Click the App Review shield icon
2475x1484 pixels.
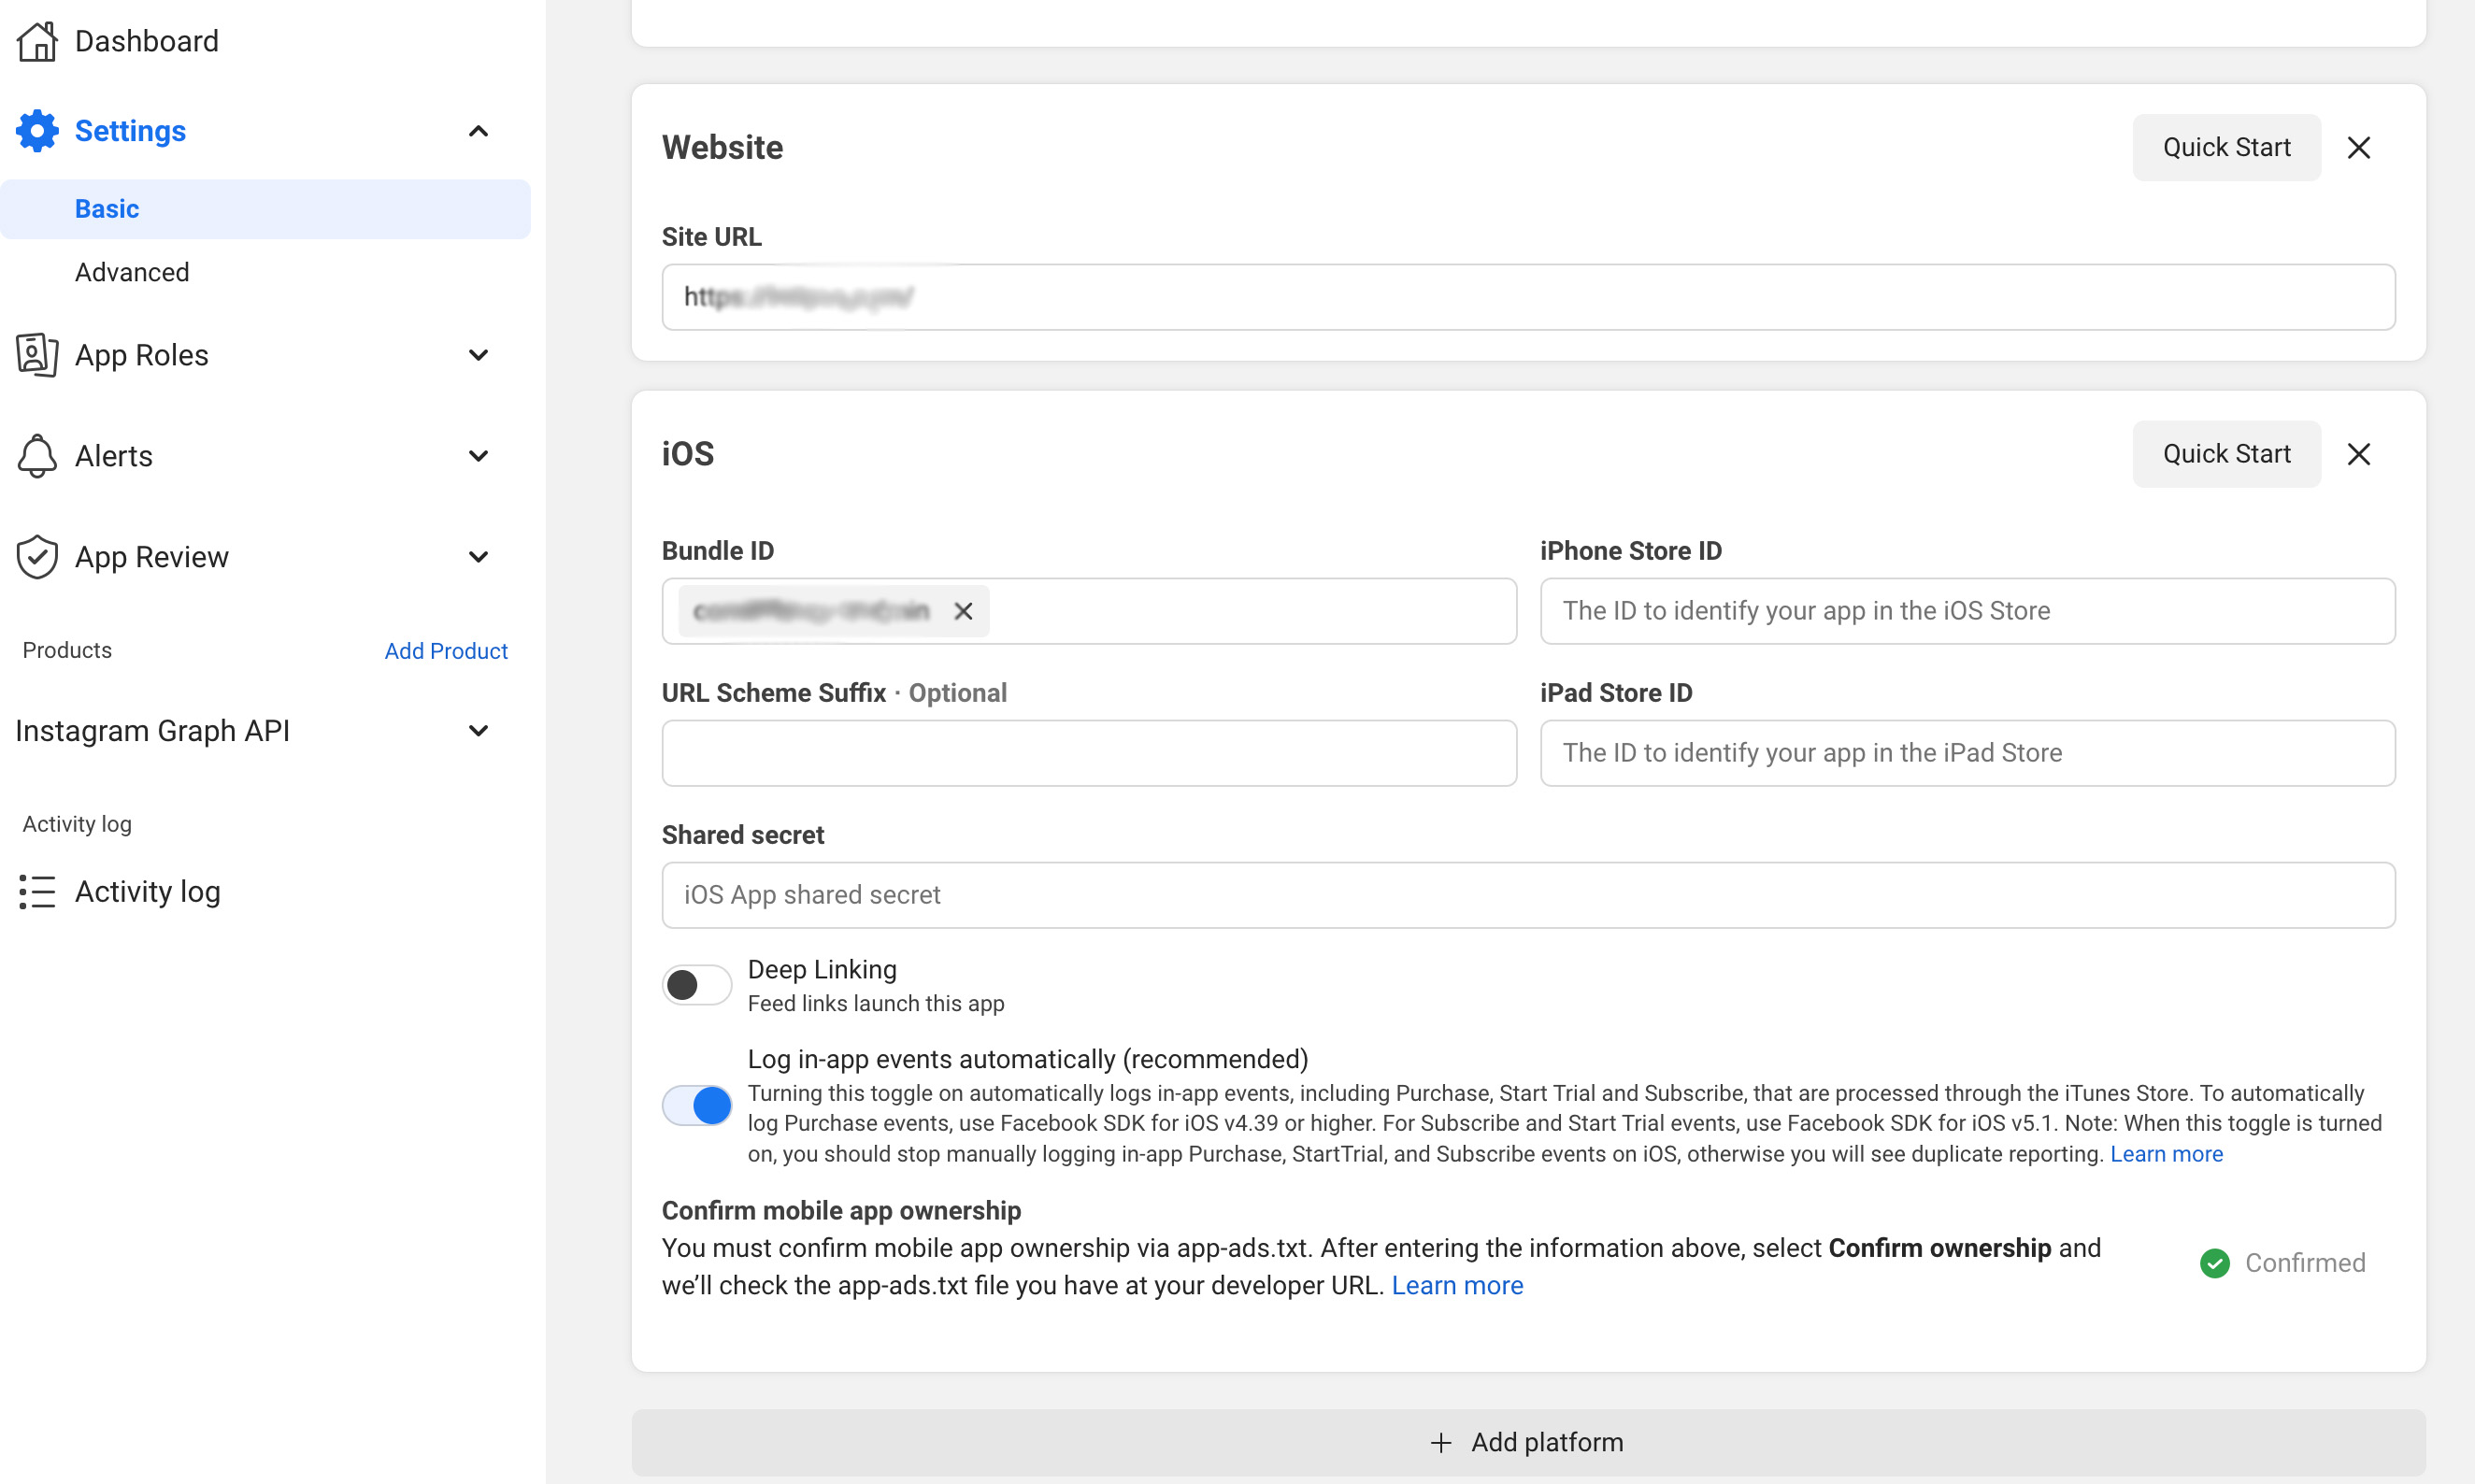pos(37,555)
